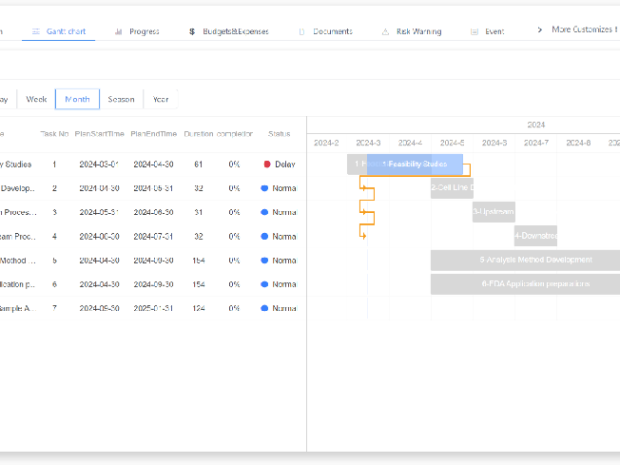620x465 pixels.
Task: Click the Feasibility Studies progress bar
Action: [x=414, y=164]
